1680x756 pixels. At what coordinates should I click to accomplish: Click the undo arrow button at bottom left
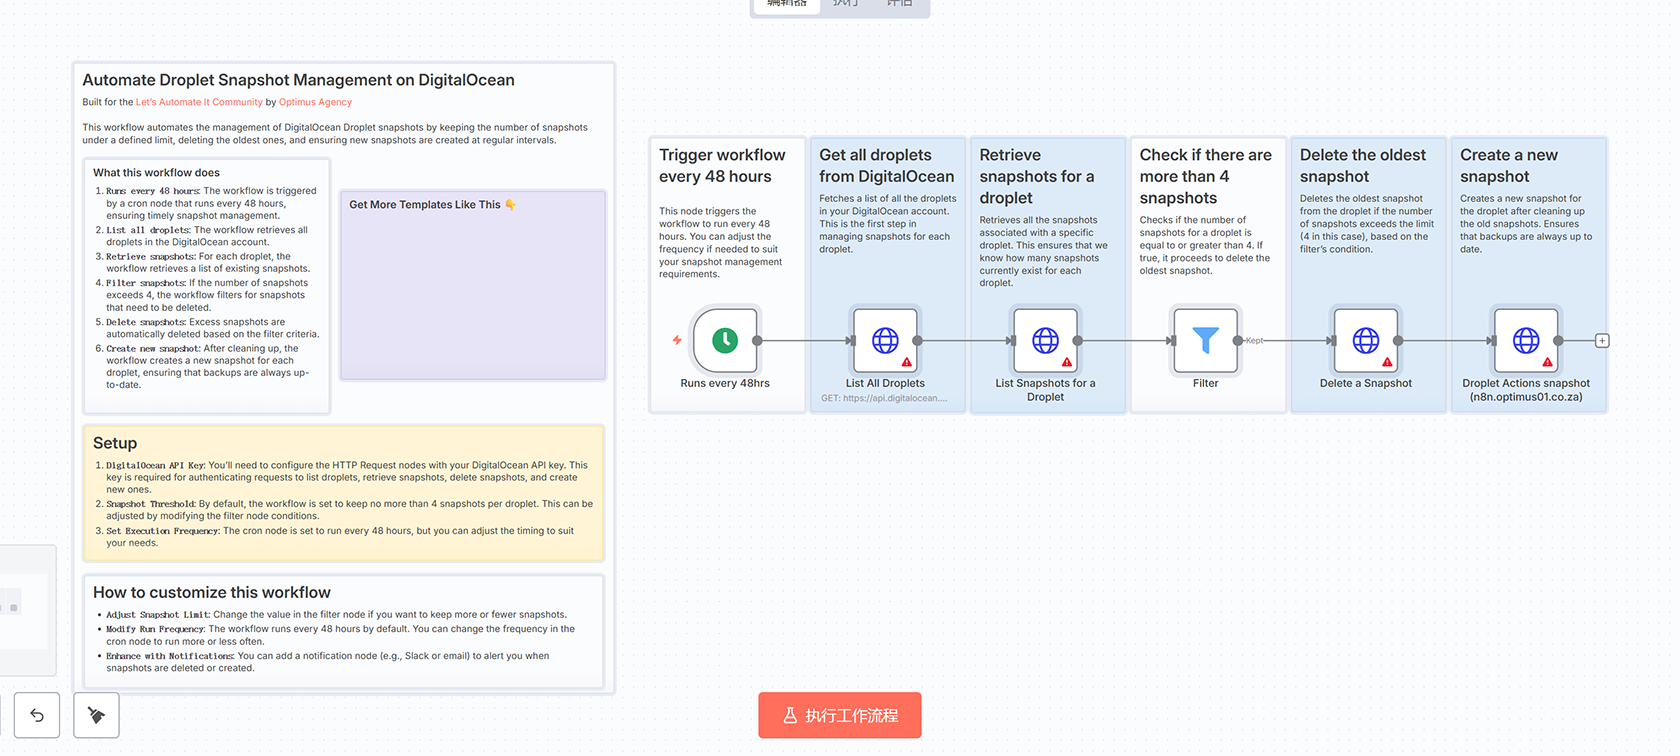click(x=37, y=715)
